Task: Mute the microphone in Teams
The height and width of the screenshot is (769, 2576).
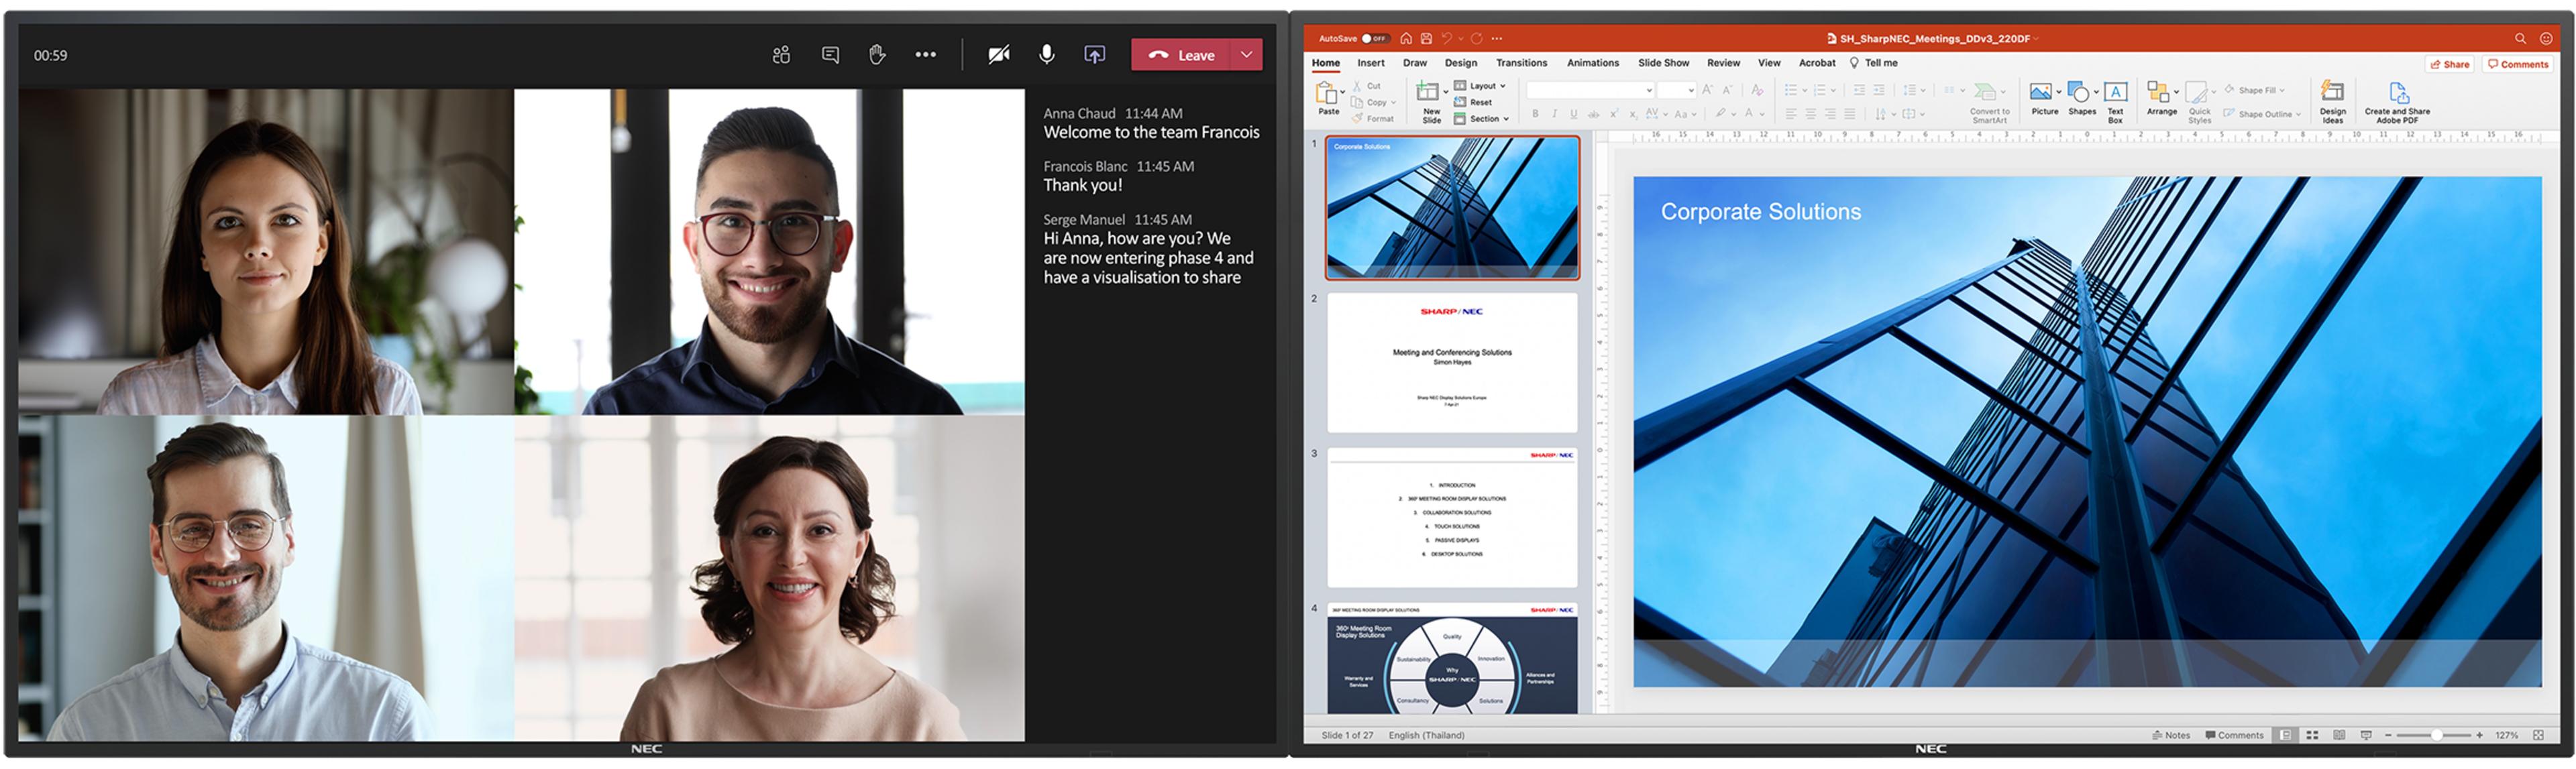Action: tap(1046, 55)
